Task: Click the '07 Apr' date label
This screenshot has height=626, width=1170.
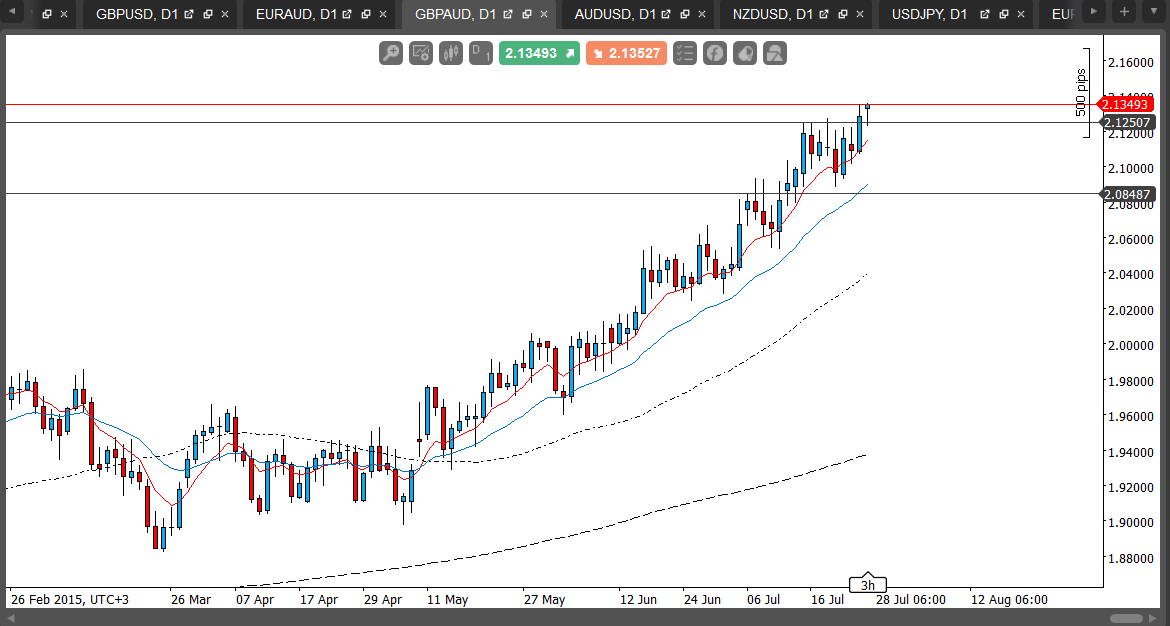Action: pyautogui.click(x=254, y=600)
